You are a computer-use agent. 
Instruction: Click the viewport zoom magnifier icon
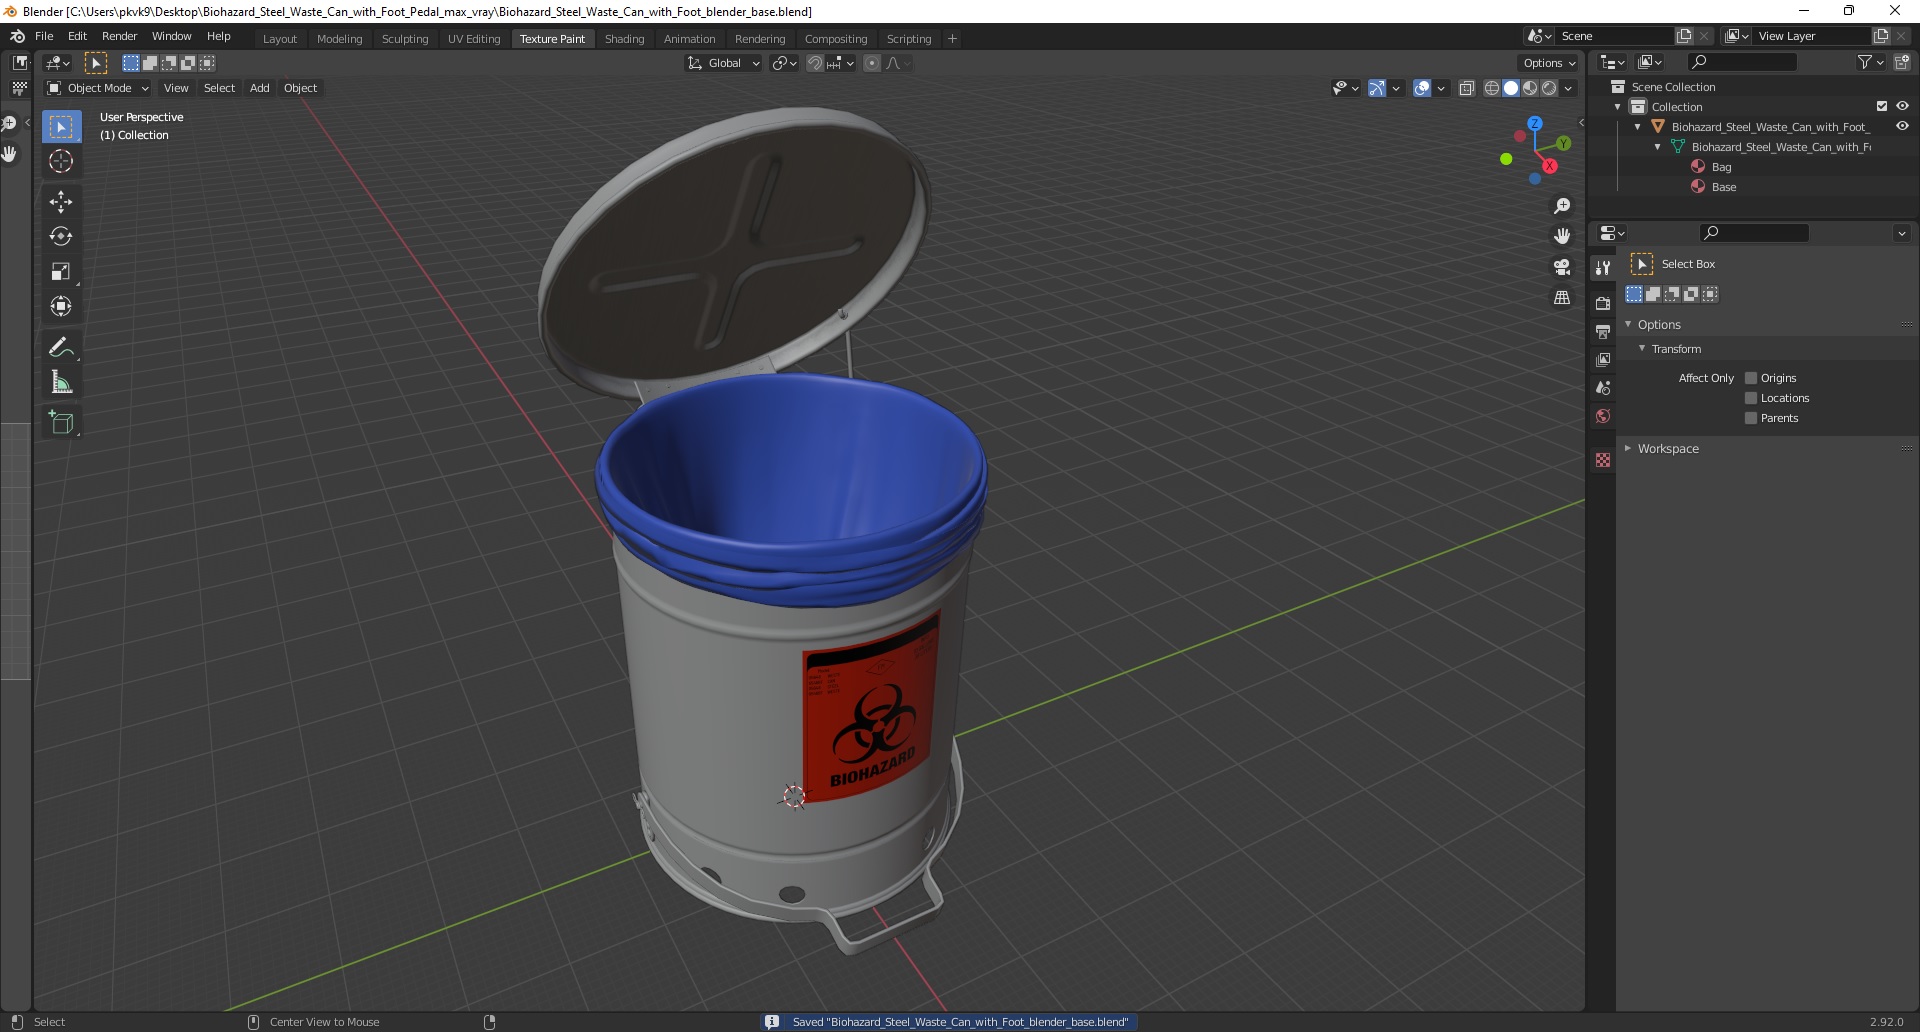click(x=1562, y=206)
